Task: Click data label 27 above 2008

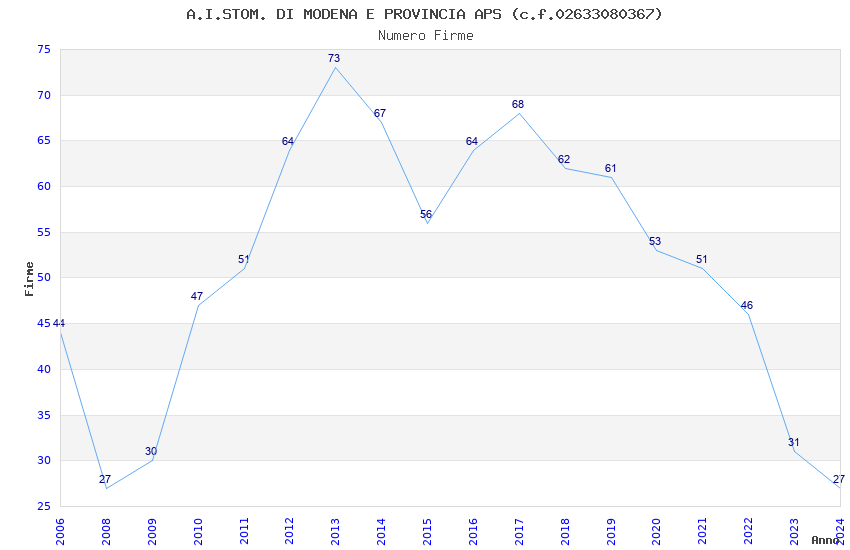Action: click(105, 480)
